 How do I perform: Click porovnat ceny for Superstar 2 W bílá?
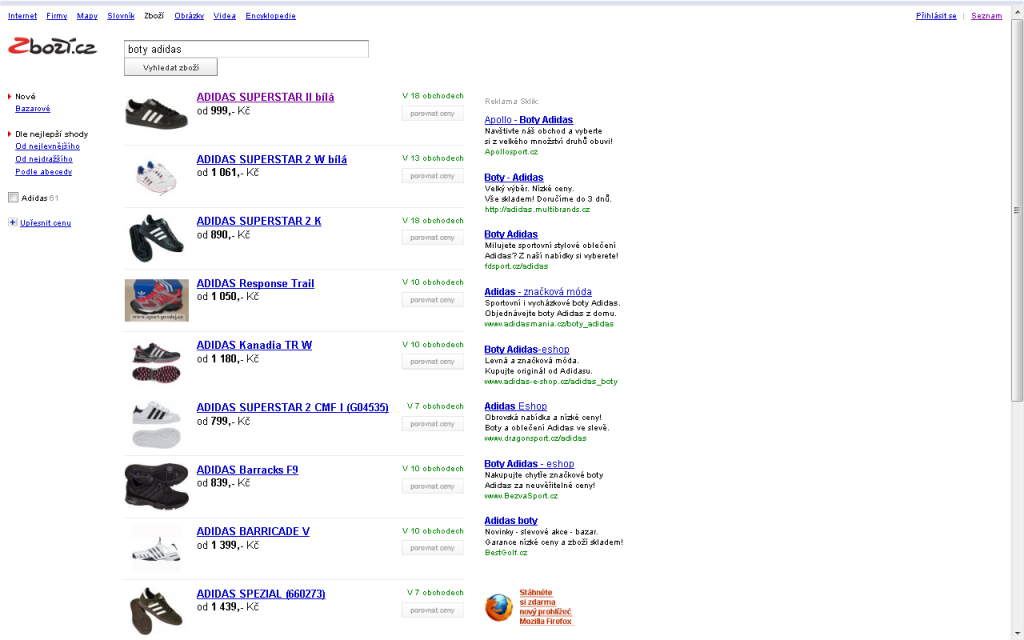pos(432,176)
